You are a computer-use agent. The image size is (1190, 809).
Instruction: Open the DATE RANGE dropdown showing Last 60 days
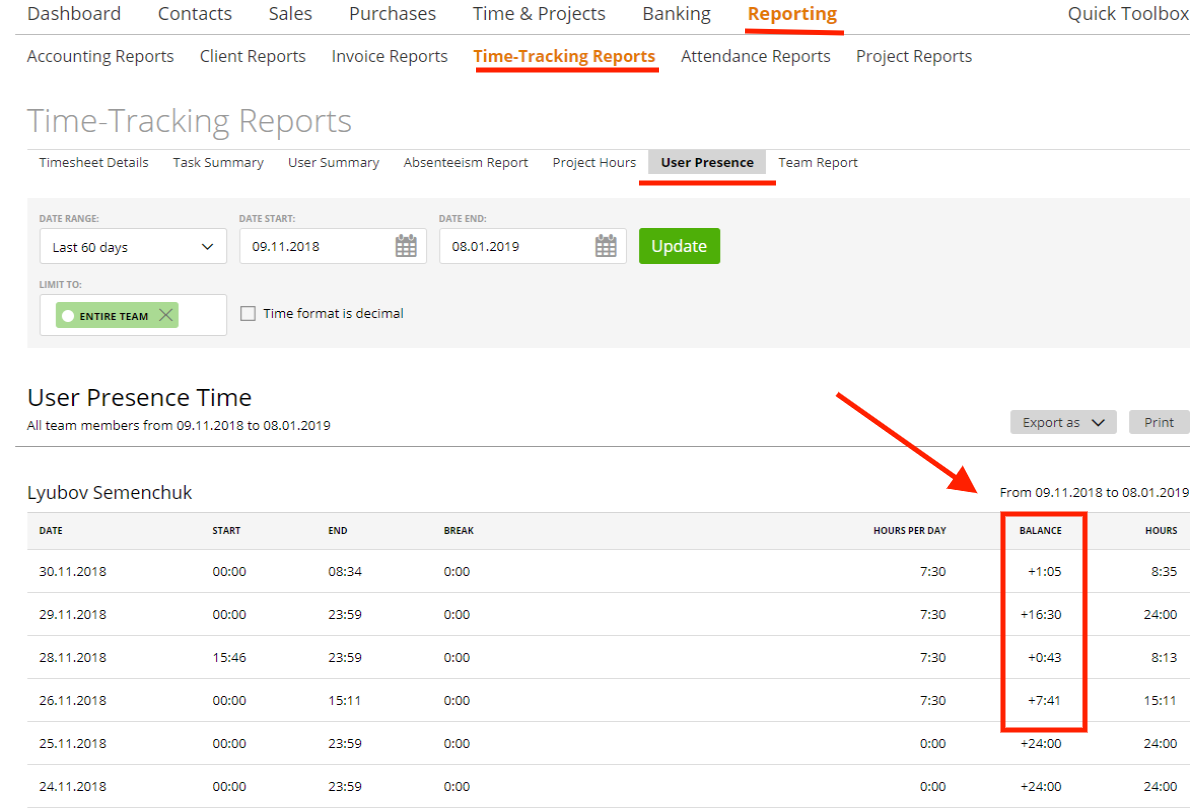tap(132, 245)
